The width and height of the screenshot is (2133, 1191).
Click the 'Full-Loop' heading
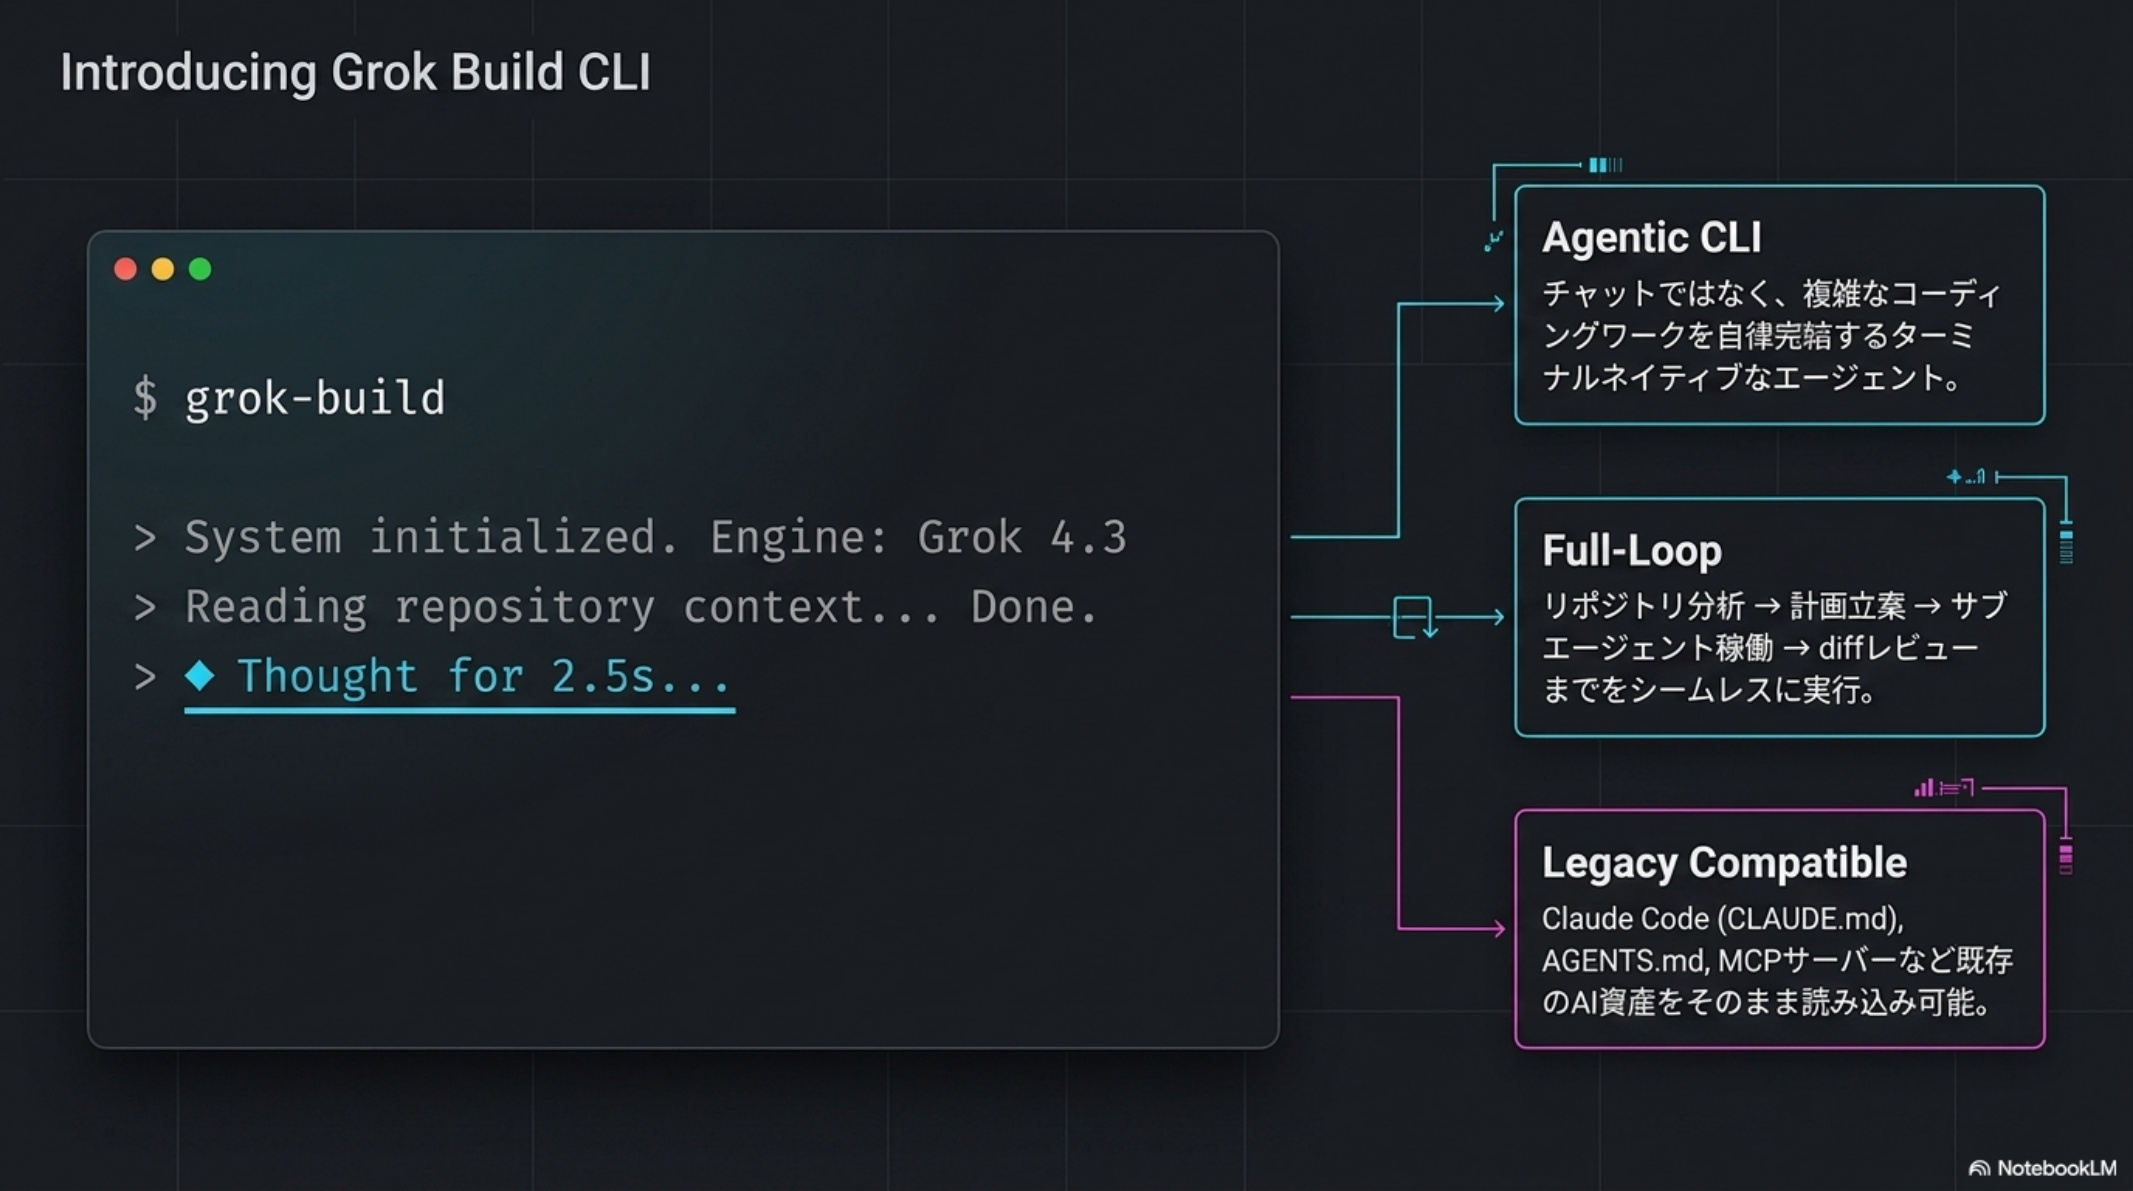1632,550
